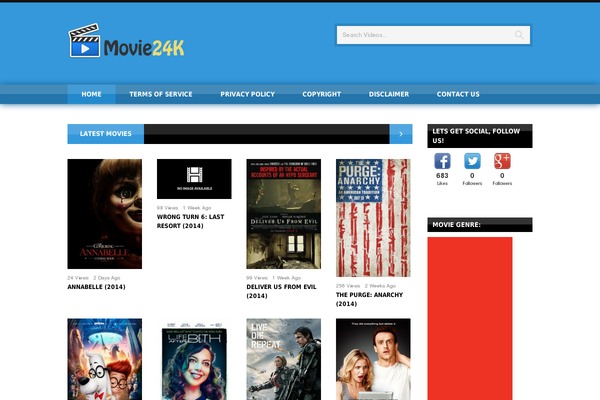Open the Google Plus social icon
This screenshot has height=400, width=600.
(x=502, y=161)
